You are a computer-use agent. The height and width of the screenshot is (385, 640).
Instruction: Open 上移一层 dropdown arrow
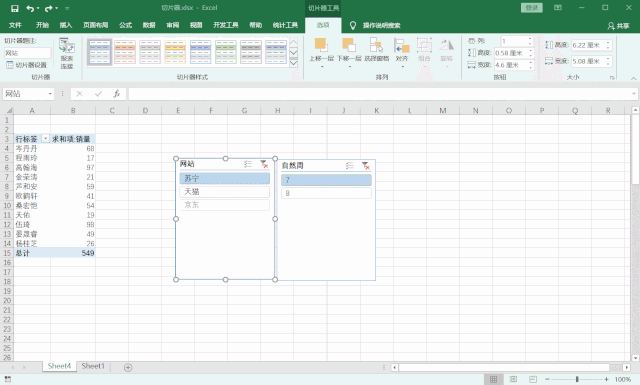pos(322,66)
